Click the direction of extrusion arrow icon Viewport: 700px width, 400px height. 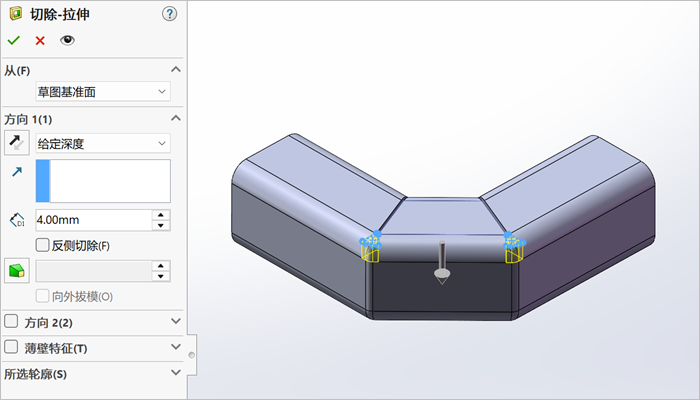coord(17,171)
